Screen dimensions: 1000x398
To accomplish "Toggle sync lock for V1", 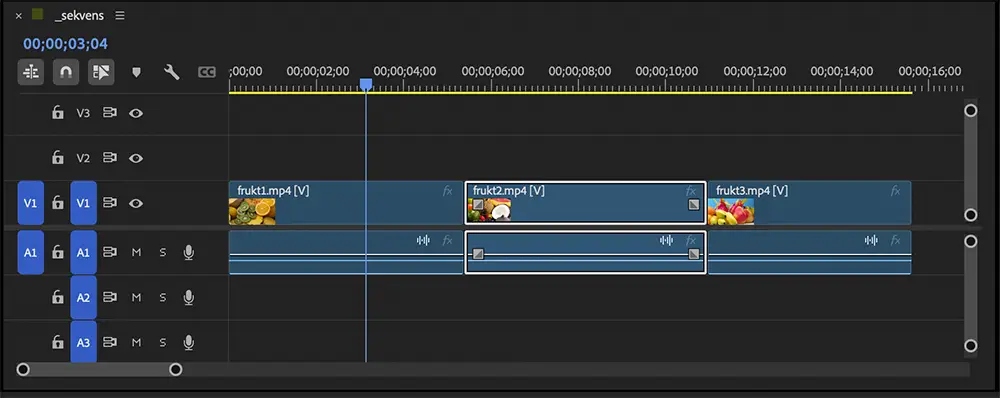I will [x=110, y=203].
